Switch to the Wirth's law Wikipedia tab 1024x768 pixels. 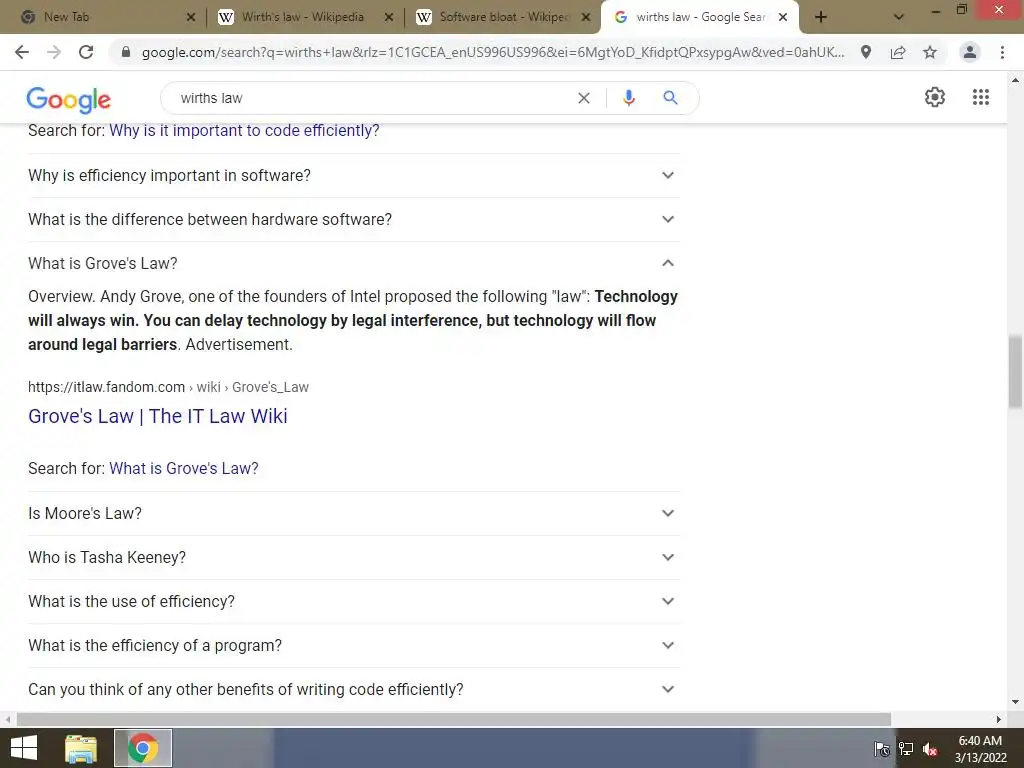304,17
